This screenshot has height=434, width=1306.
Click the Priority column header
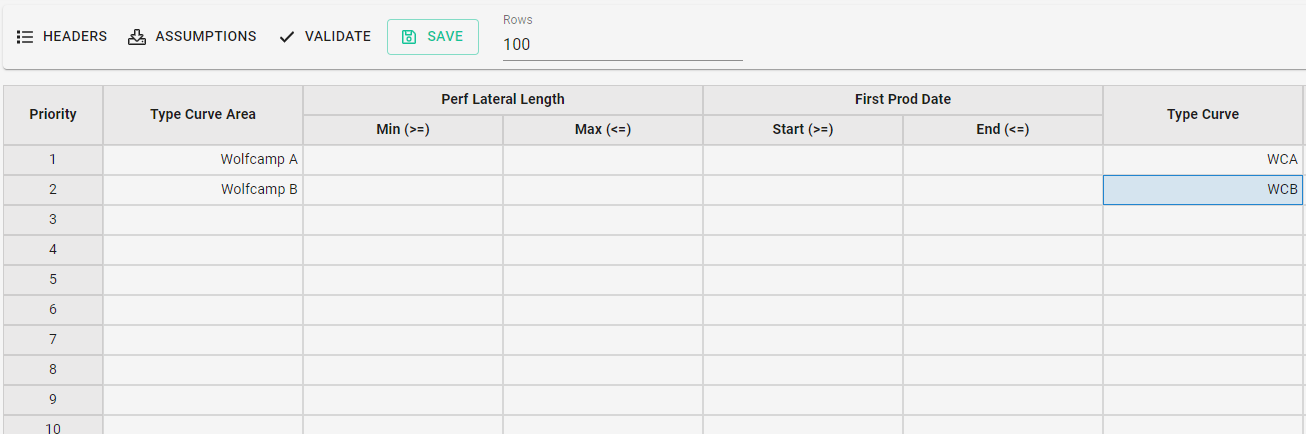pos(53,115)
